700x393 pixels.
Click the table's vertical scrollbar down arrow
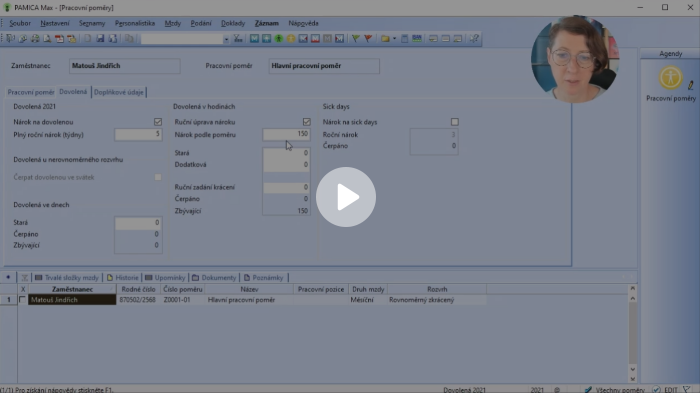point(633,369)
